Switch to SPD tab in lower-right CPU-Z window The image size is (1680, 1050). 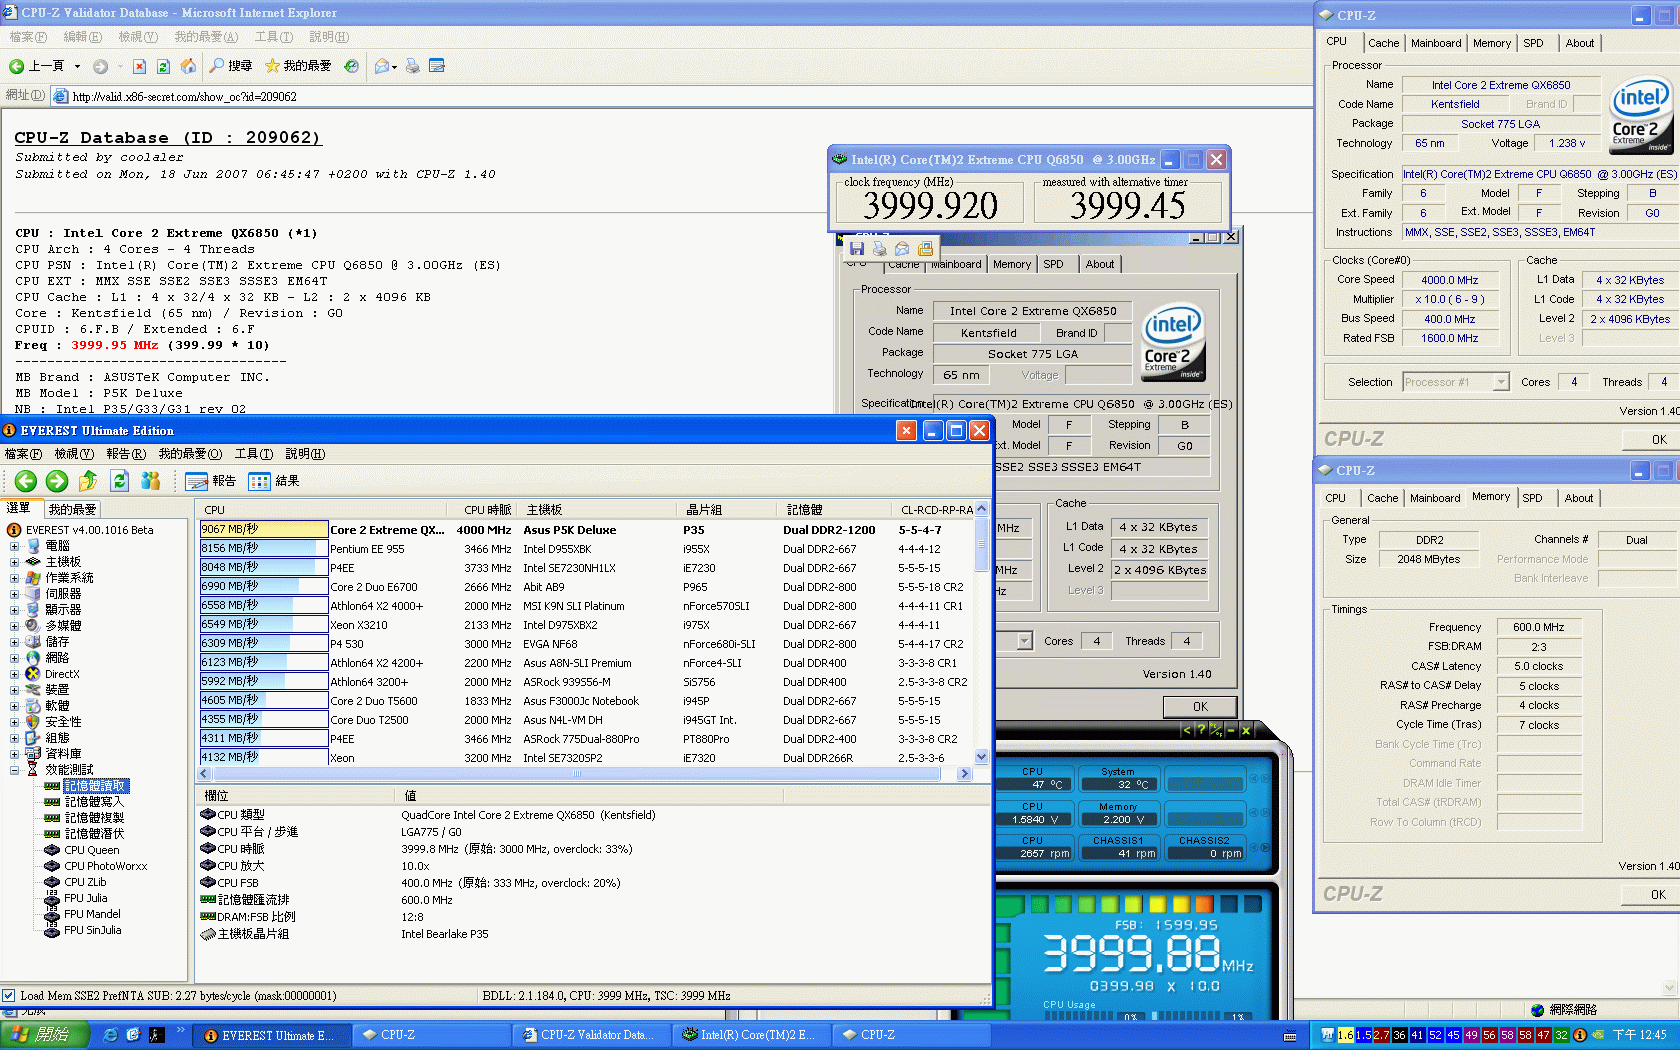tap(1532, 498)
